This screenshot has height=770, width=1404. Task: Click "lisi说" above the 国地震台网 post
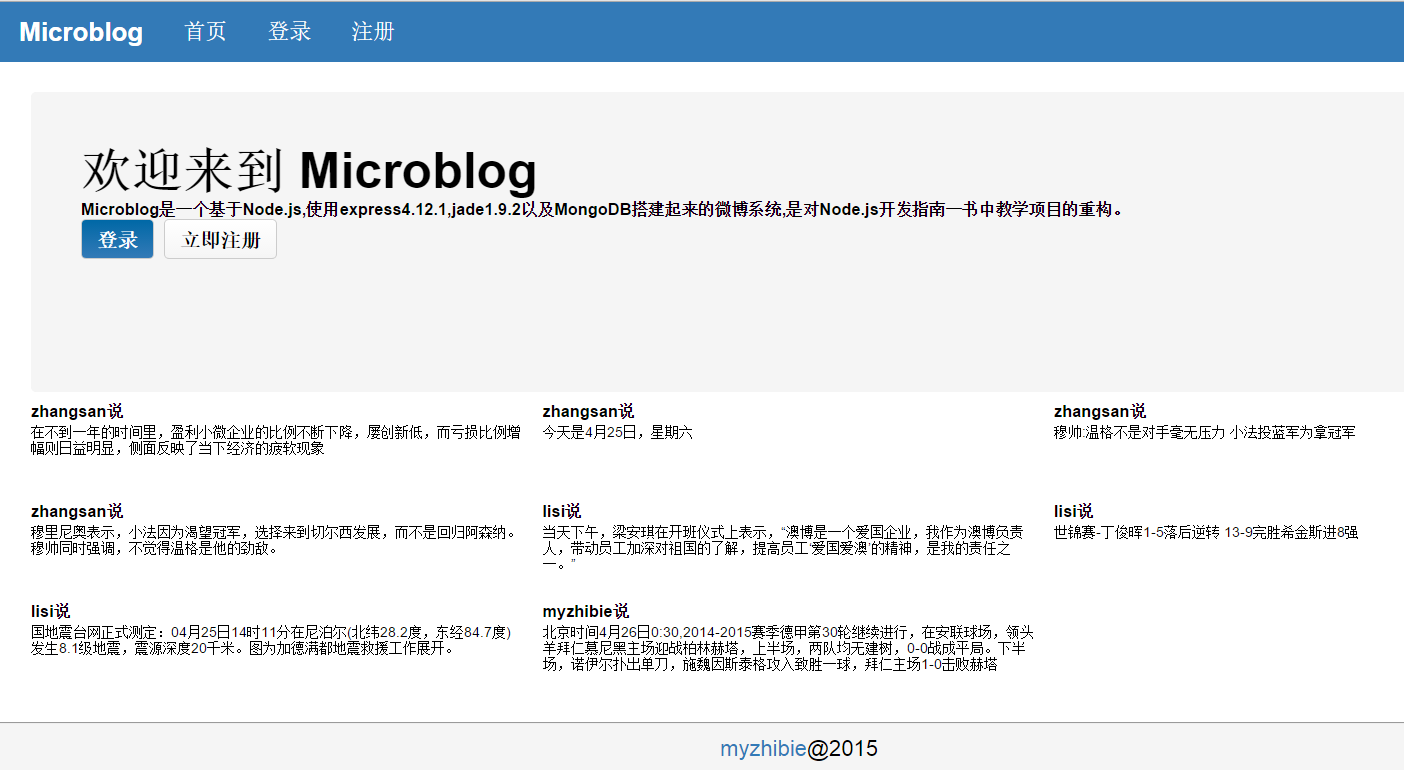[x=50, y=611]
